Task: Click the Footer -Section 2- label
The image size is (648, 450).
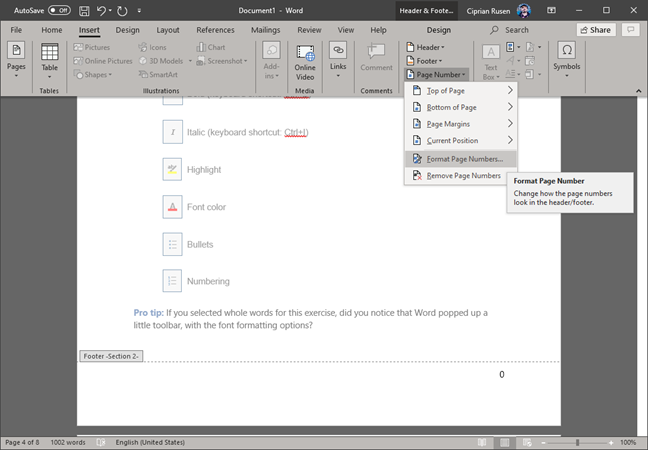Action: (111, 356)
